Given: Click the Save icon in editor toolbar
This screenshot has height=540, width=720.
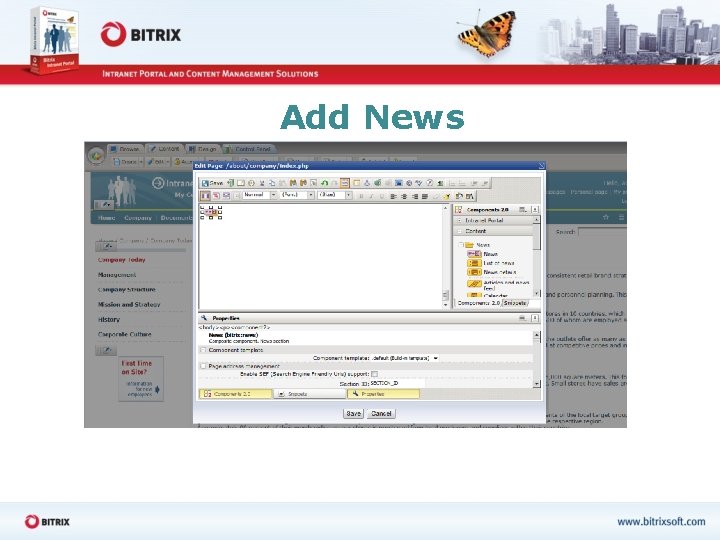Looking at the screenshot, I should pyautogui.click(x=212, y=183).
